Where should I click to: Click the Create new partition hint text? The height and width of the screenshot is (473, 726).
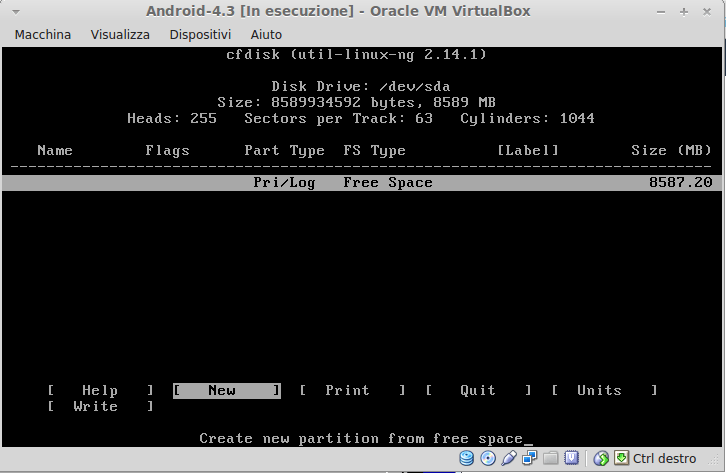pos(361,438)
